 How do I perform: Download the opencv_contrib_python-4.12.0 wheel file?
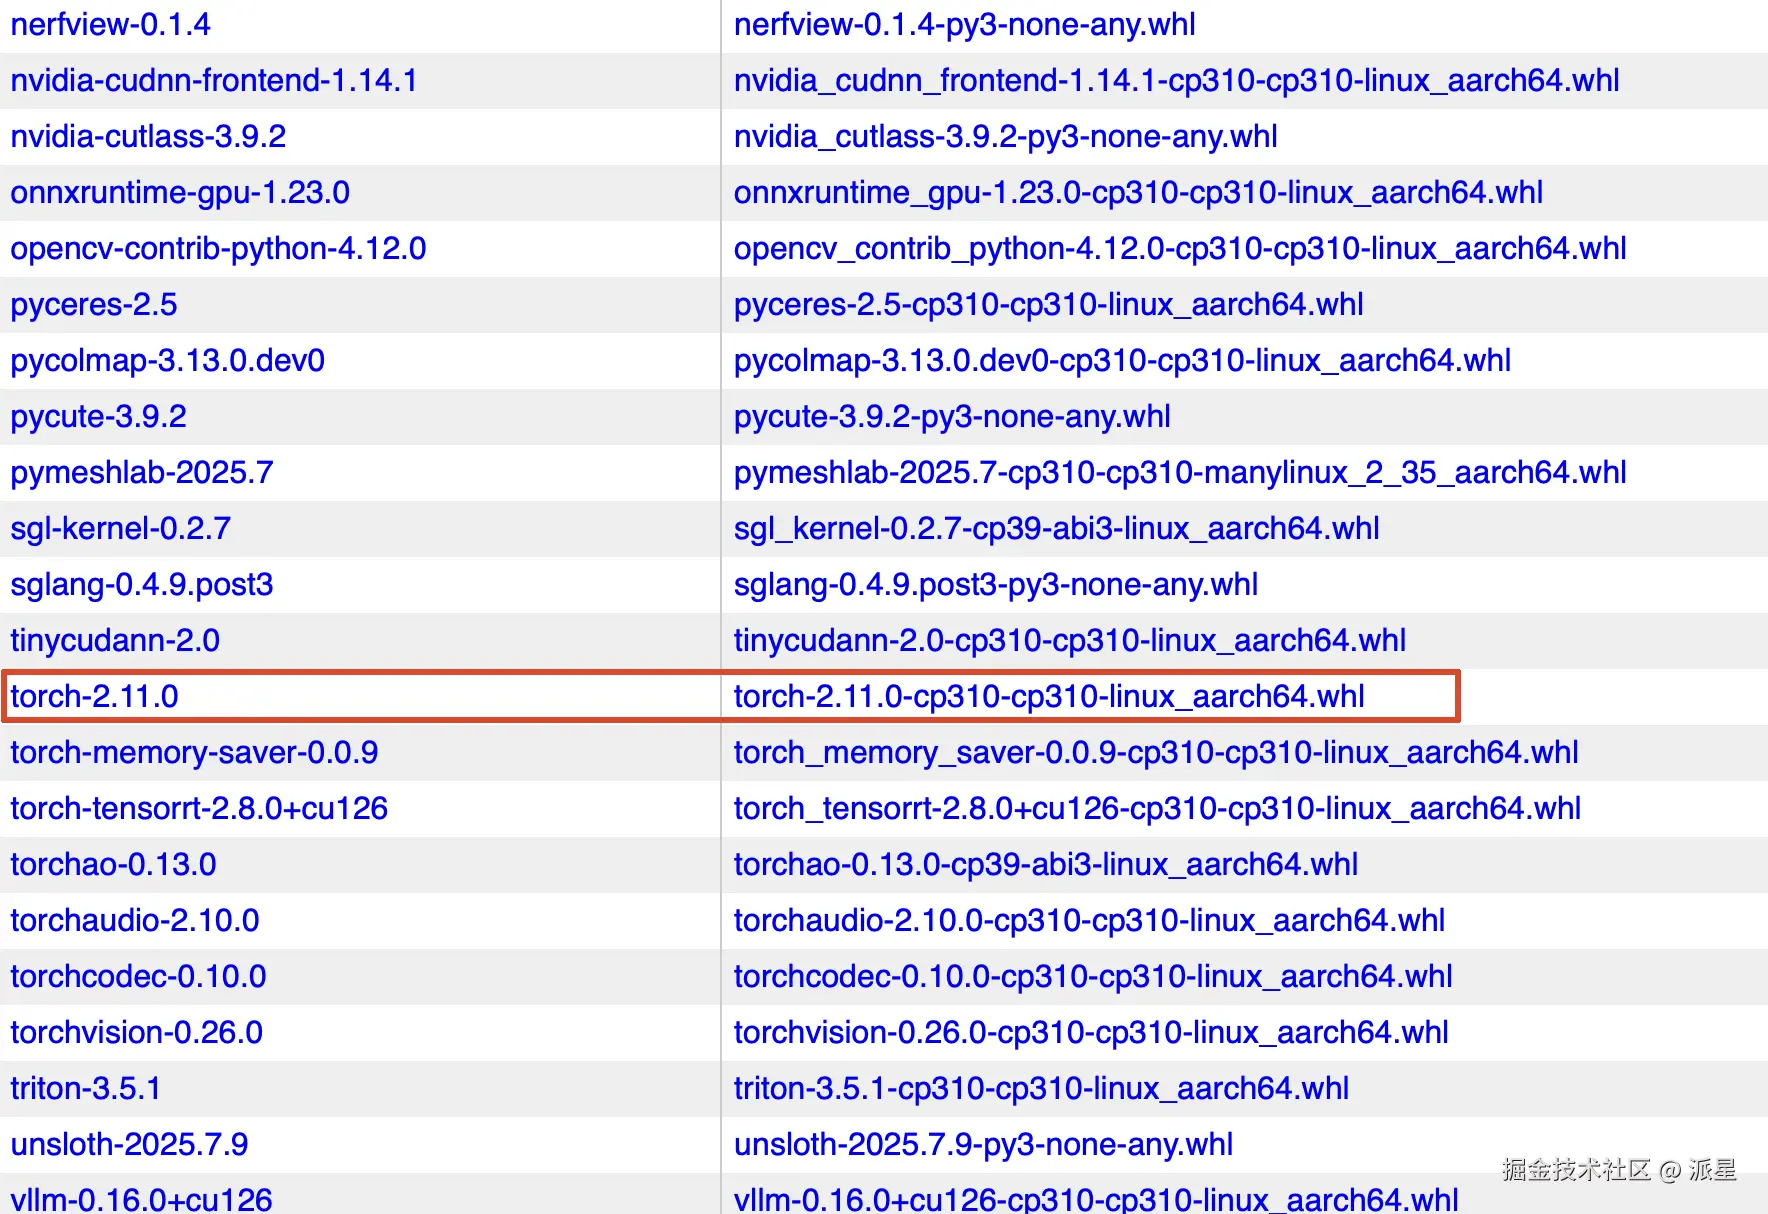click(1180, 248)
